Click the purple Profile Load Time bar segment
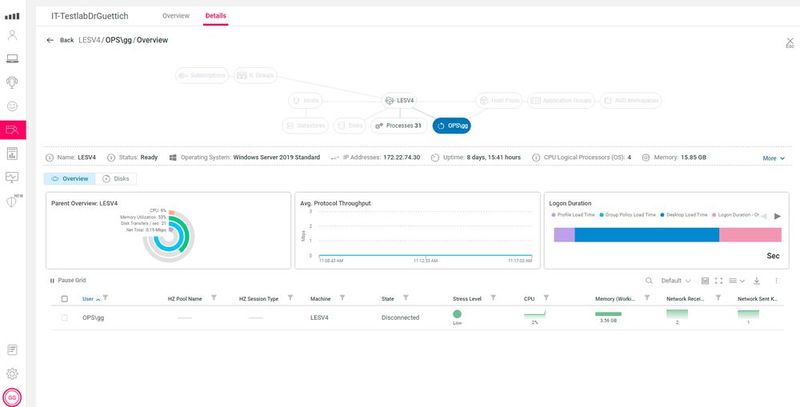This screenshot has width=800, height=407. 564,235
